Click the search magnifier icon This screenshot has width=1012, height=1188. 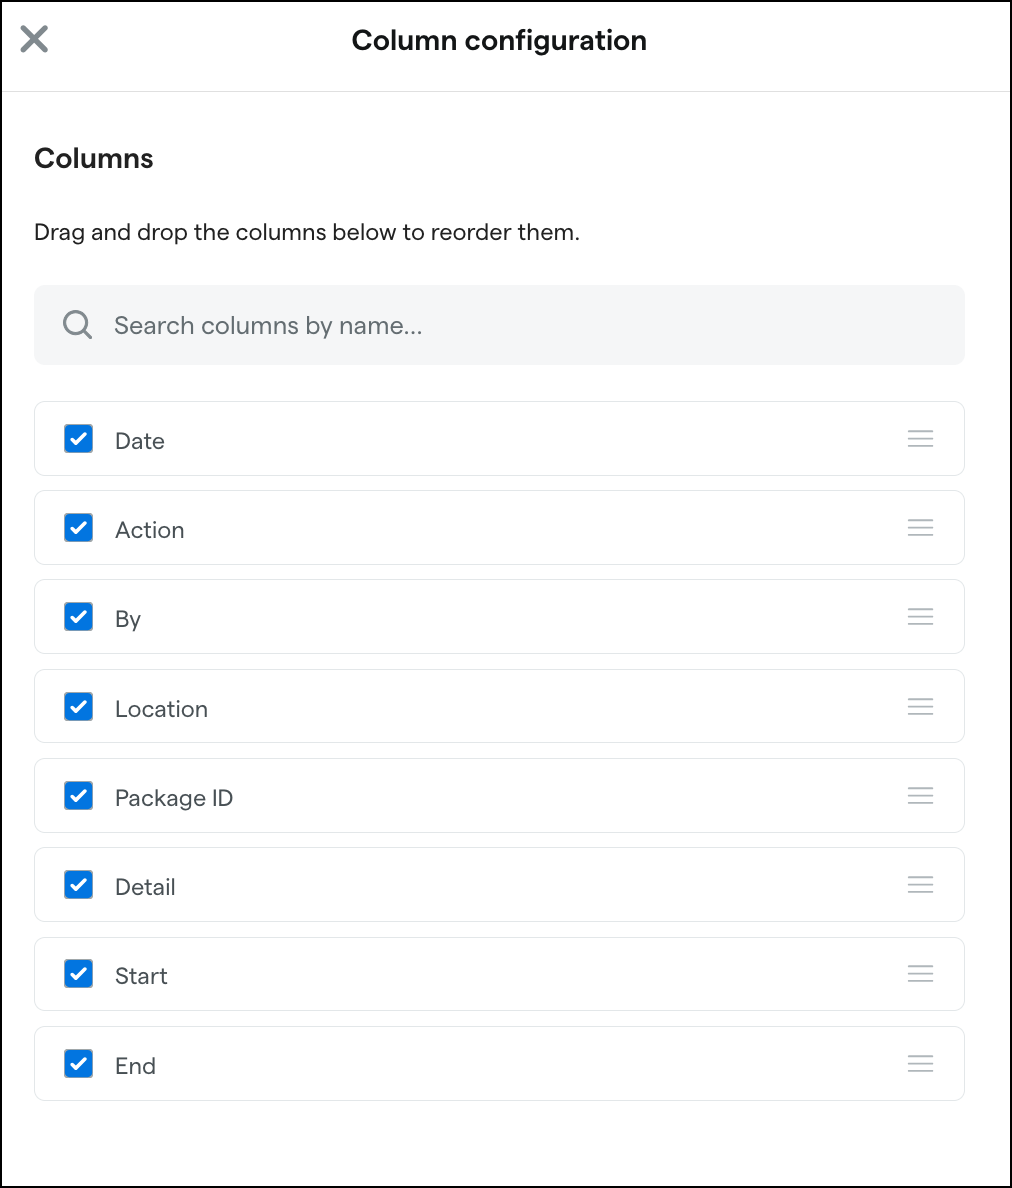[x=77, y=325]
